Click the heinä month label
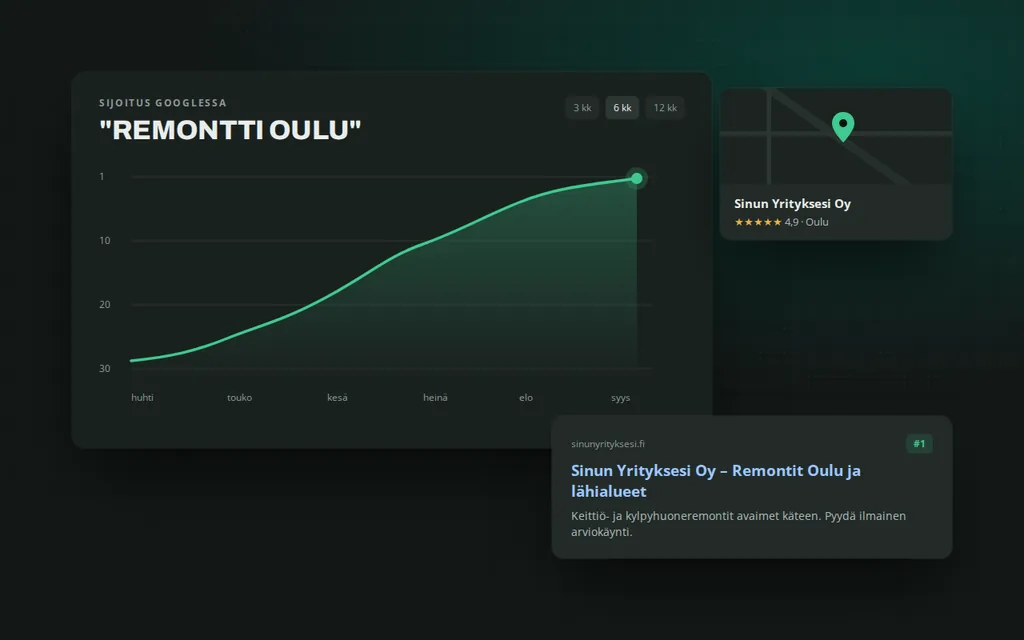 [435, 398]
